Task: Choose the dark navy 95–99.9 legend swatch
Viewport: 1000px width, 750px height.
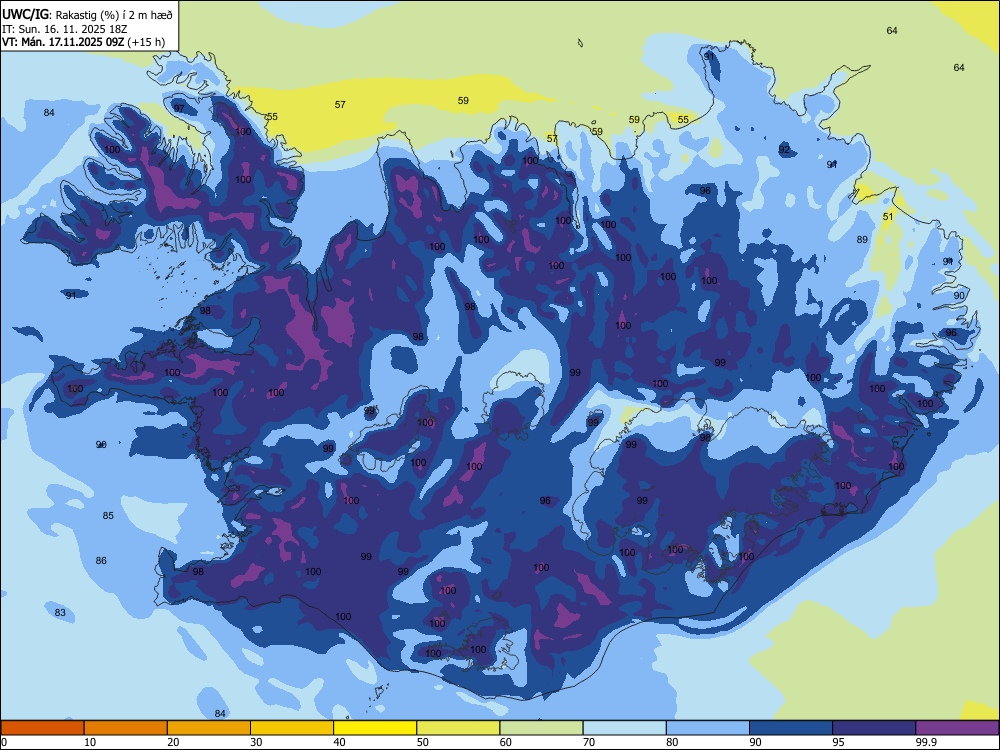Action: [874, 728]
